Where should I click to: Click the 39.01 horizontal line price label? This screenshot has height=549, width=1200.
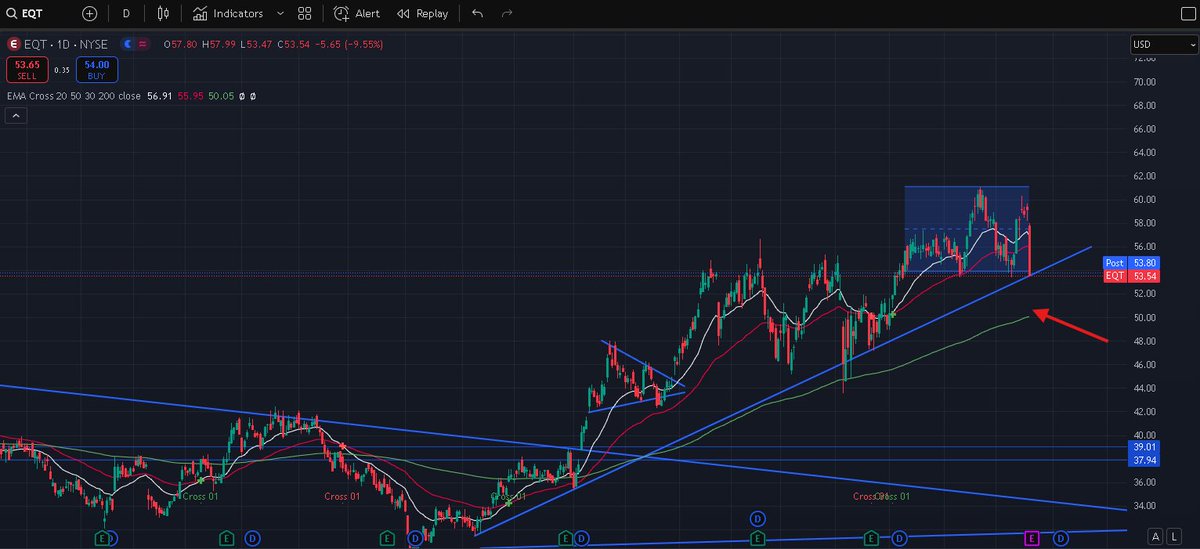pyautogui.click(x=1143, y=447)
